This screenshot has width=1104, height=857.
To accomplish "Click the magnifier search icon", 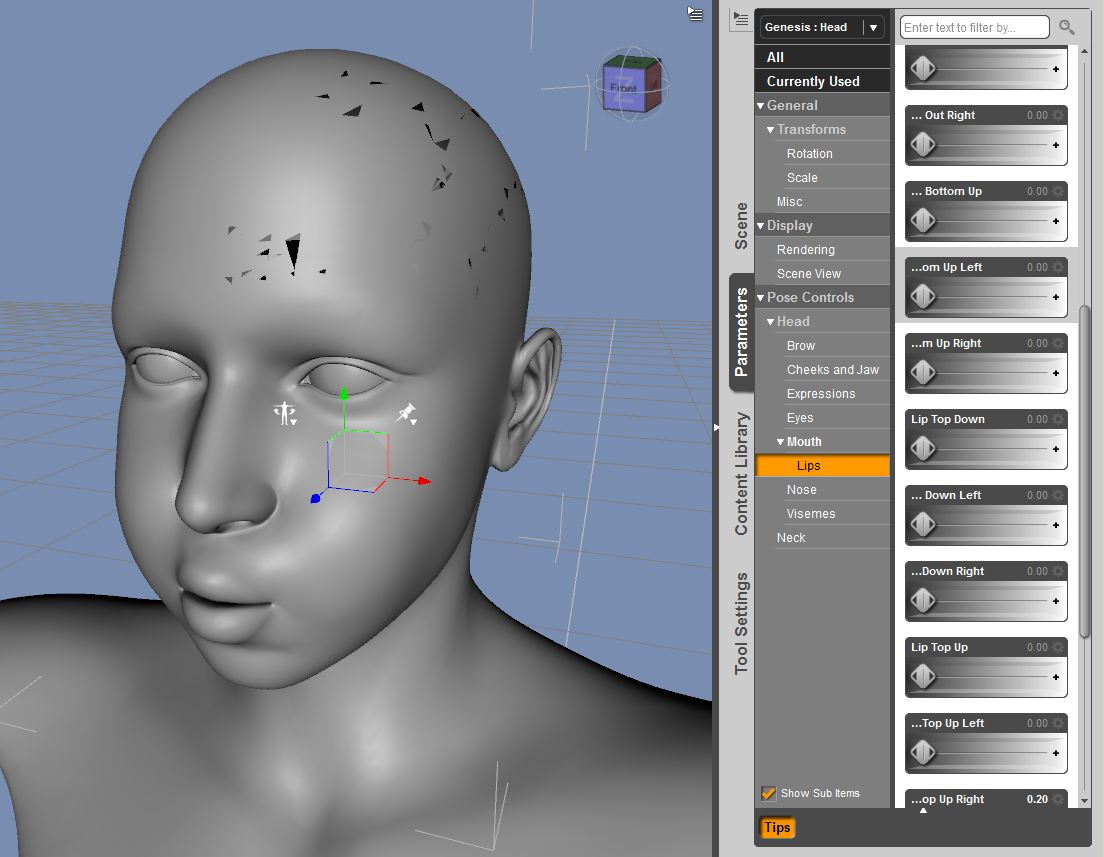I will 1067,27.
